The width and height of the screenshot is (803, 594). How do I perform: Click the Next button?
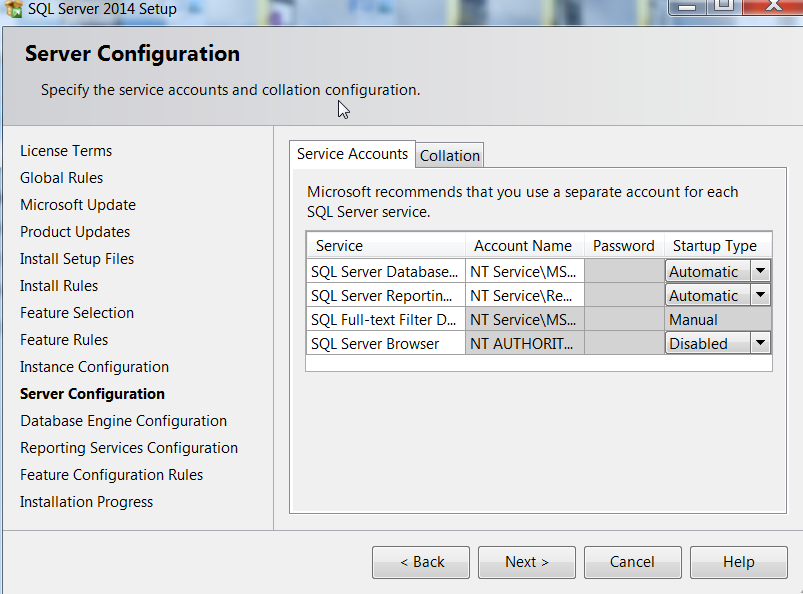coord(526,562)
